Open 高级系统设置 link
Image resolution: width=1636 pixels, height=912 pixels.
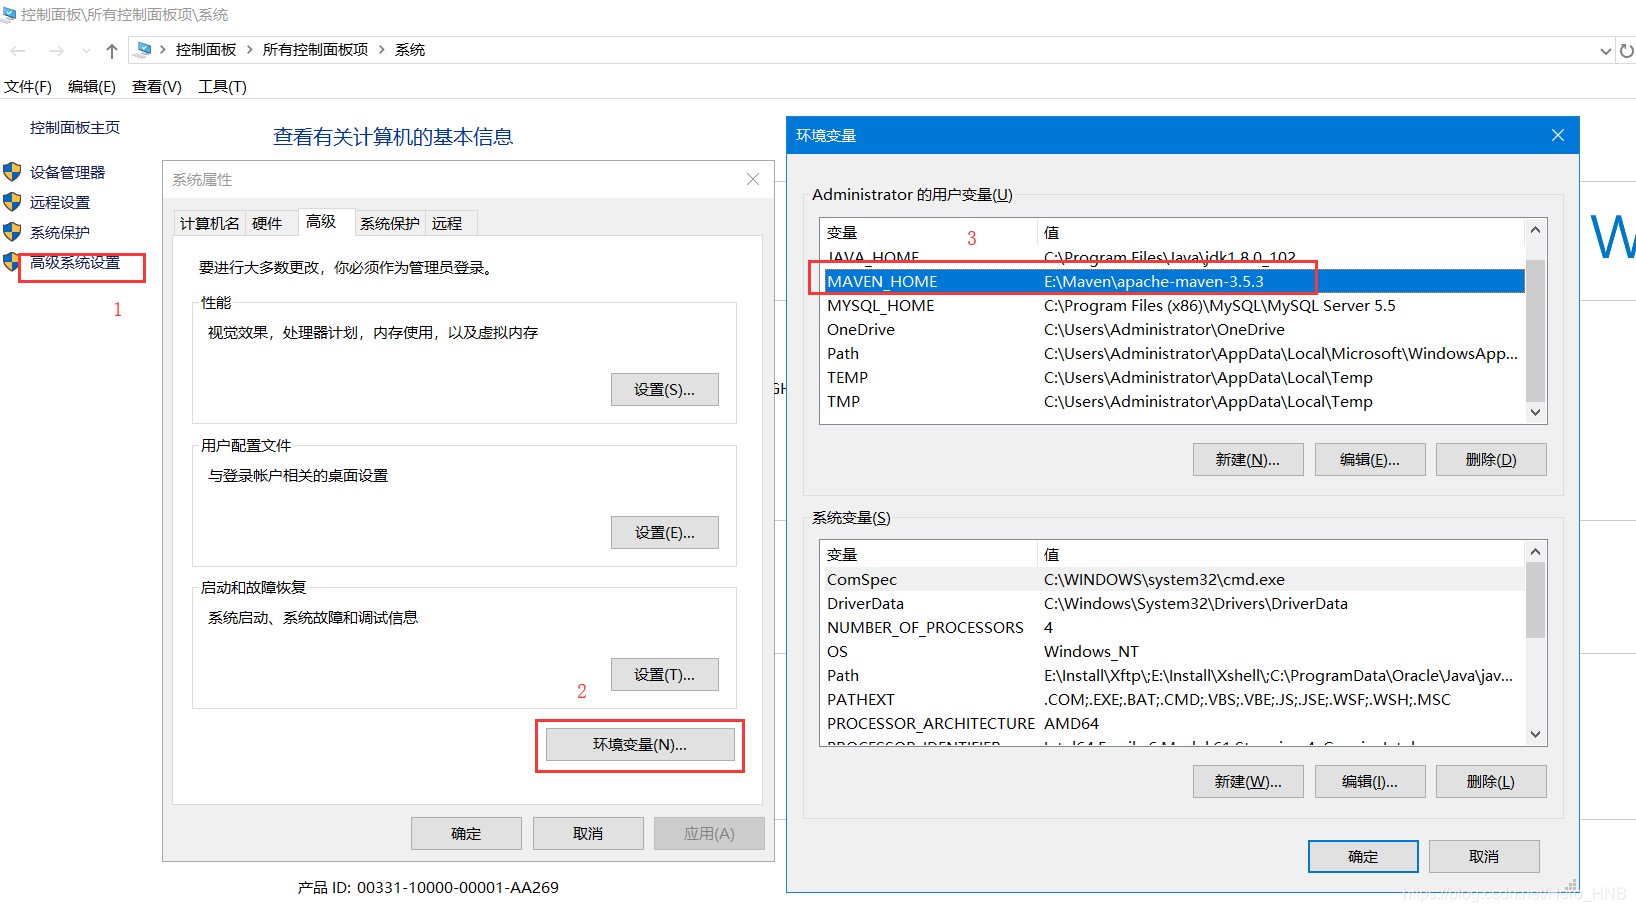[75, 263]
